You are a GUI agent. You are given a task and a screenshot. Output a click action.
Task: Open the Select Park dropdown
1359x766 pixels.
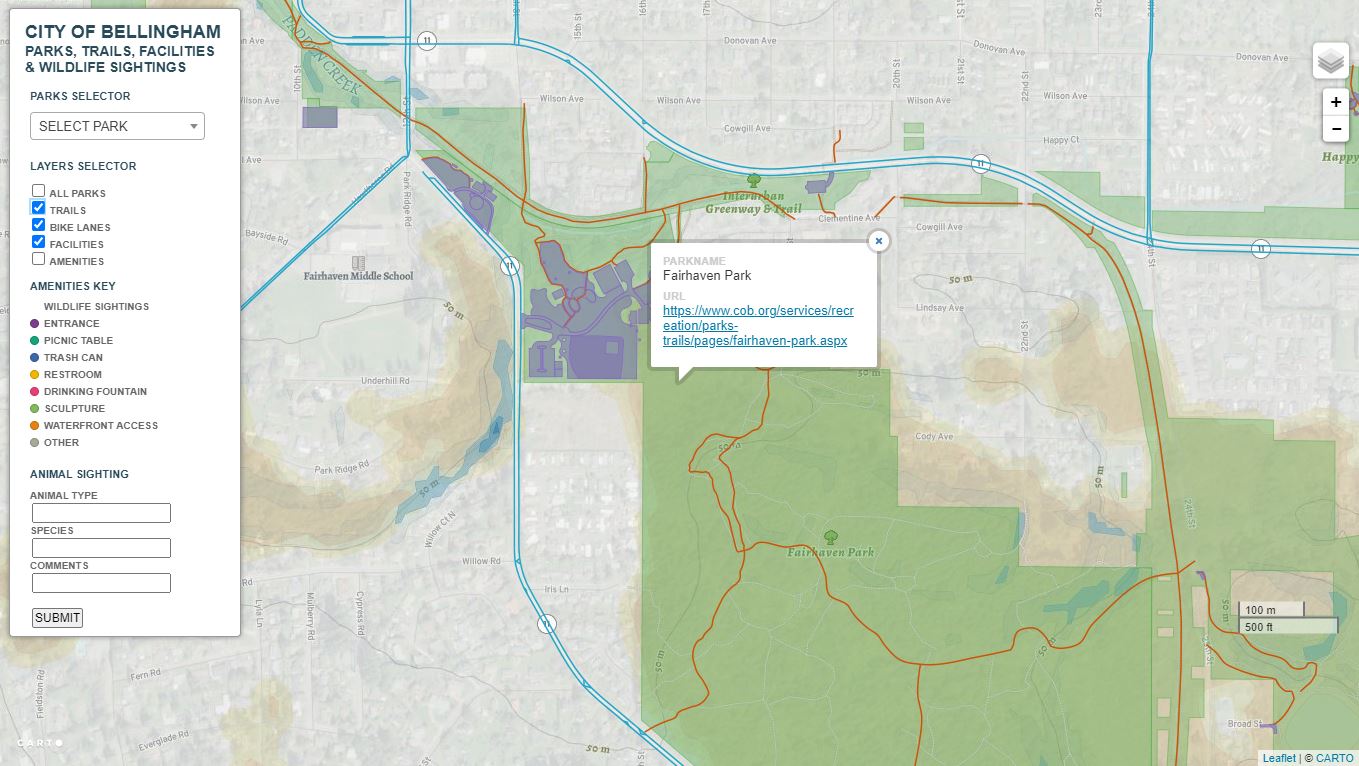pyautogui.click(x=117, y=126)
